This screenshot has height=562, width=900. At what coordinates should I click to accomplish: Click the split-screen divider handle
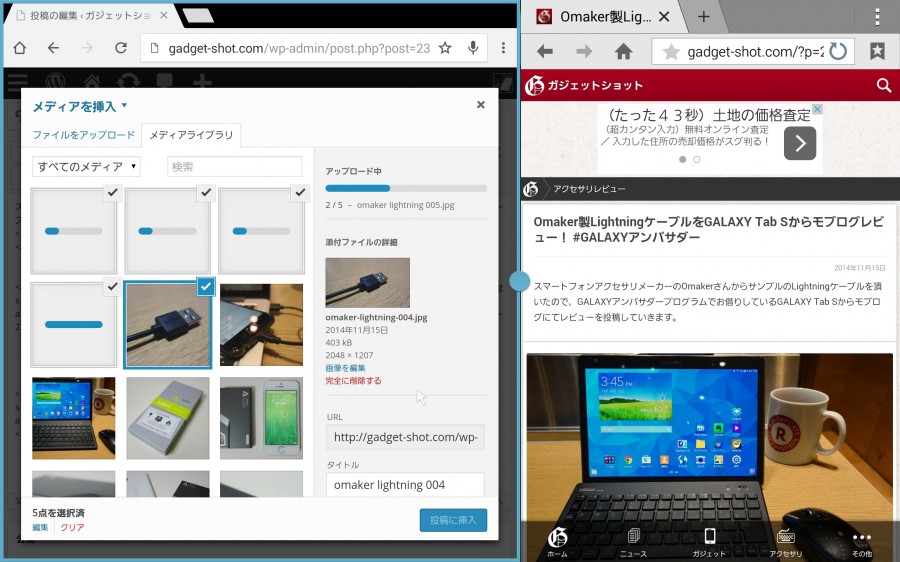pyautogui.click(x=519, y=281)
